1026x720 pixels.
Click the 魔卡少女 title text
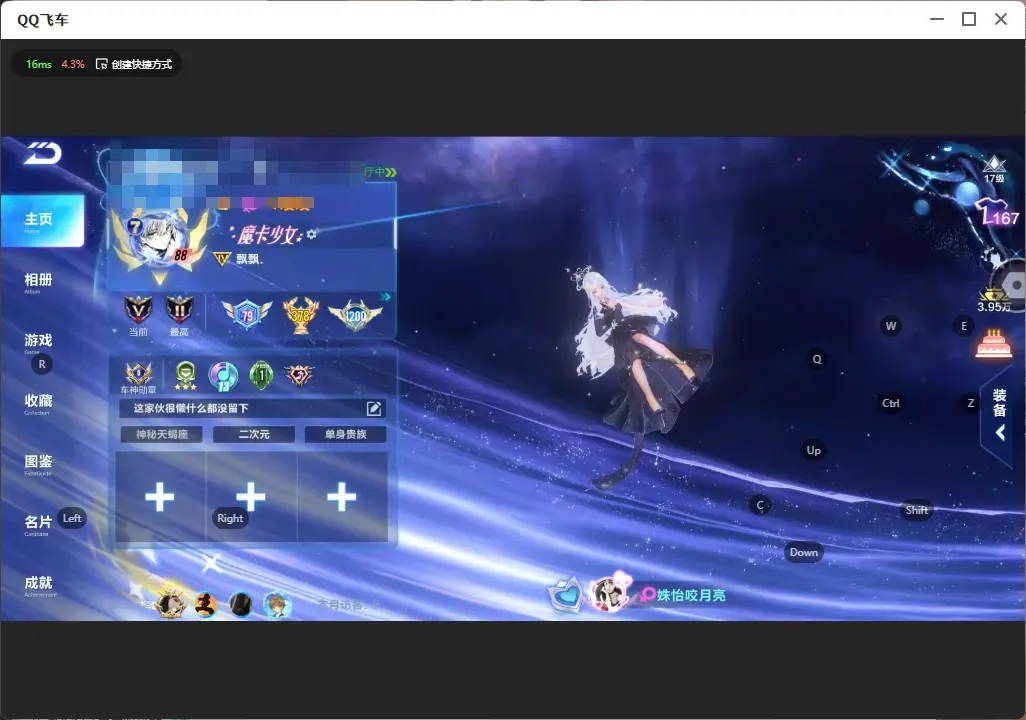point(268,234)
